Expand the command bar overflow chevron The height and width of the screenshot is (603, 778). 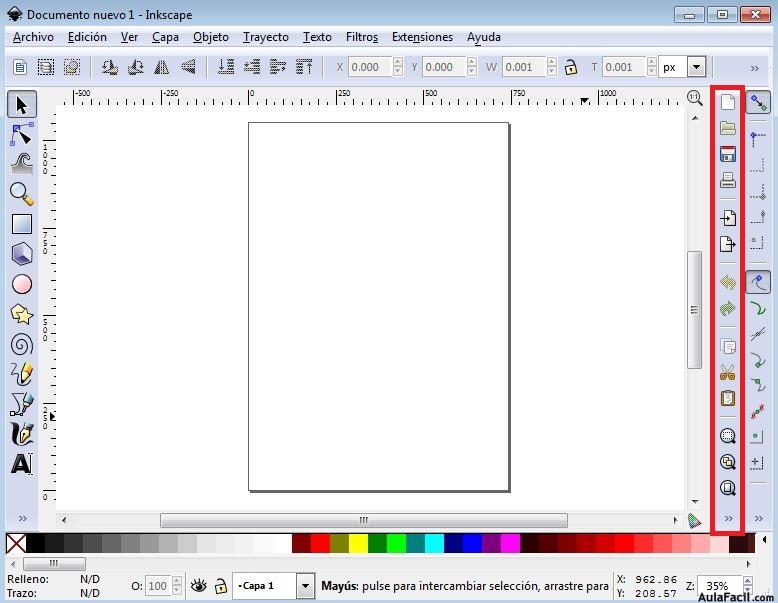(728, 518)
